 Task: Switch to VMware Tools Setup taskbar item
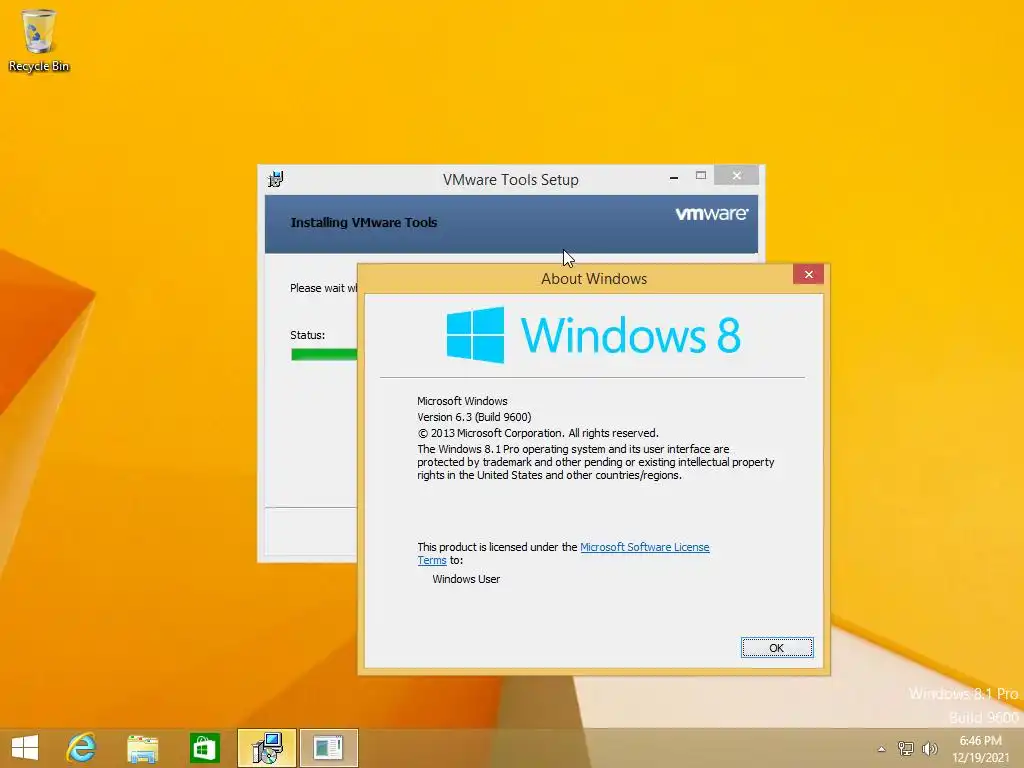pos(266,748)
